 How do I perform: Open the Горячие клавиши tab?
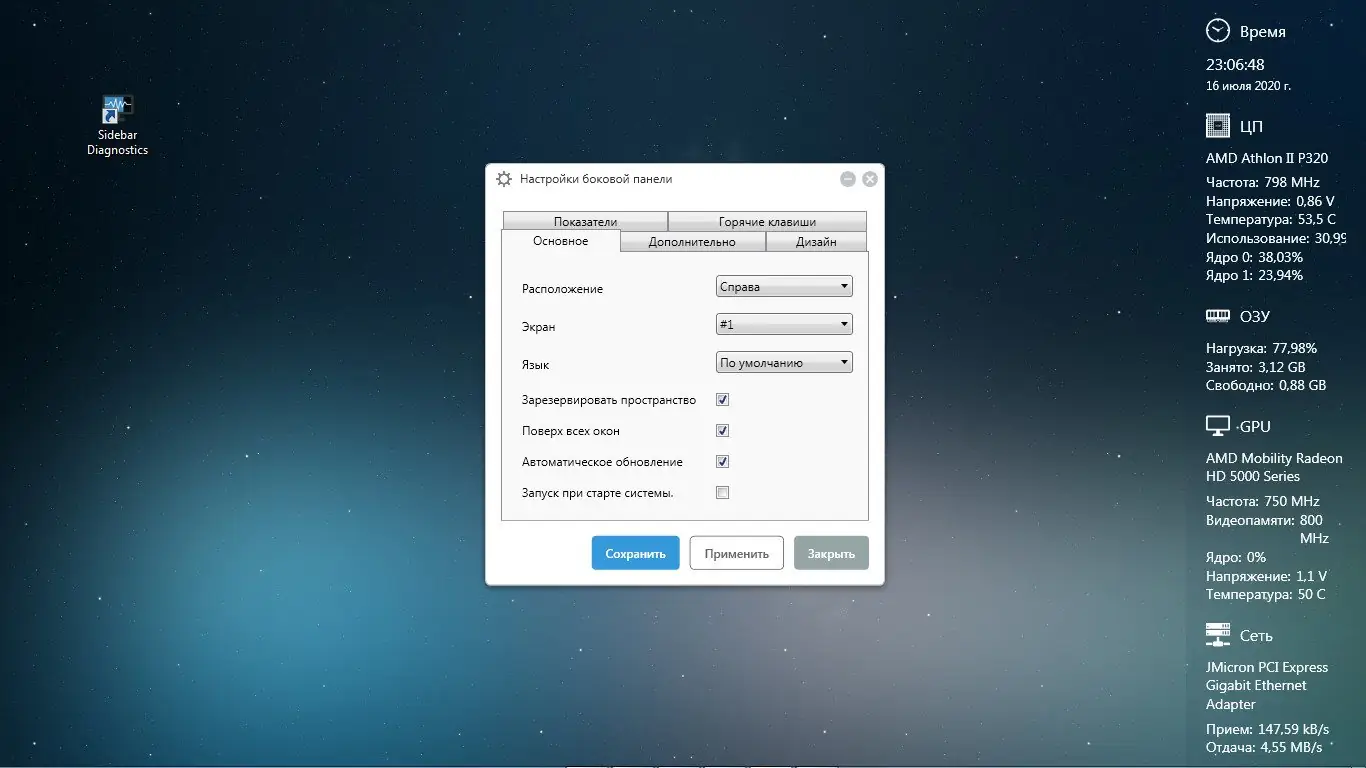[x=767, y=221]
